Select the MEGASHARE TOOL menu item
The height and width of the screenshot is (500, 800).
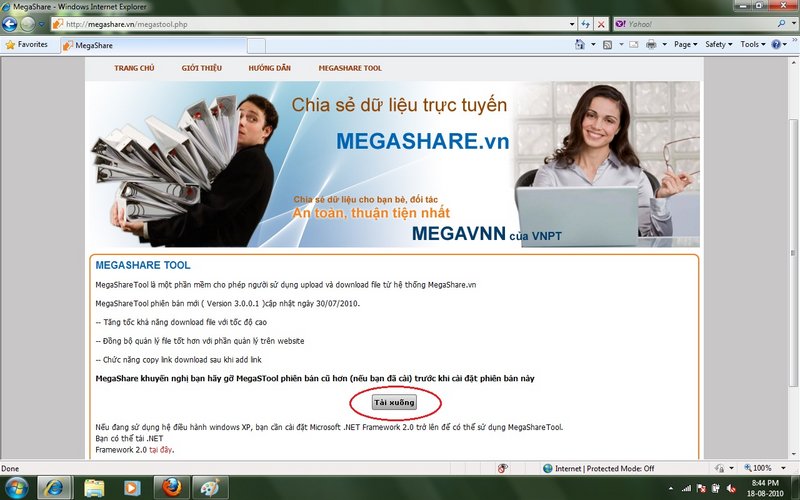point(350,69)
